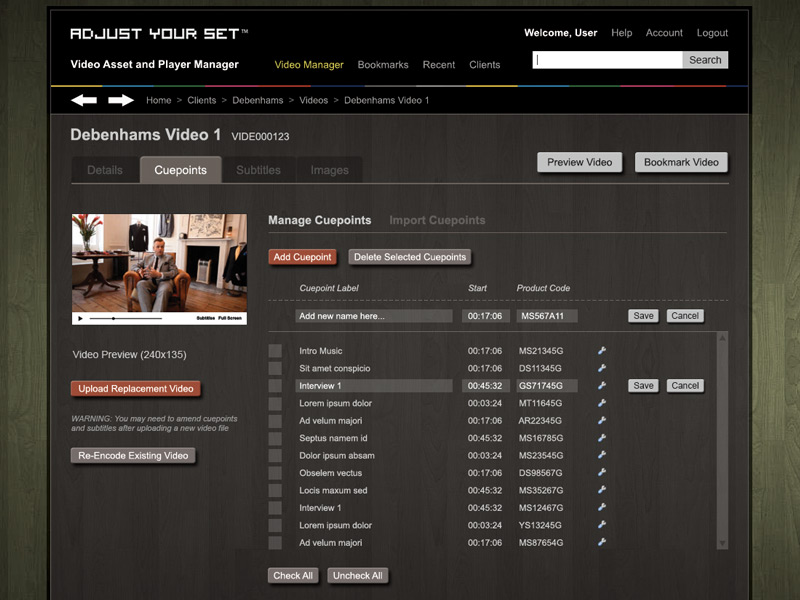Image resolution: width=800 pixels, height=600 pixels.
Task: Click wrench icon for Locis maxum sed
Action: pyautogui.click(x=602, y=490)
